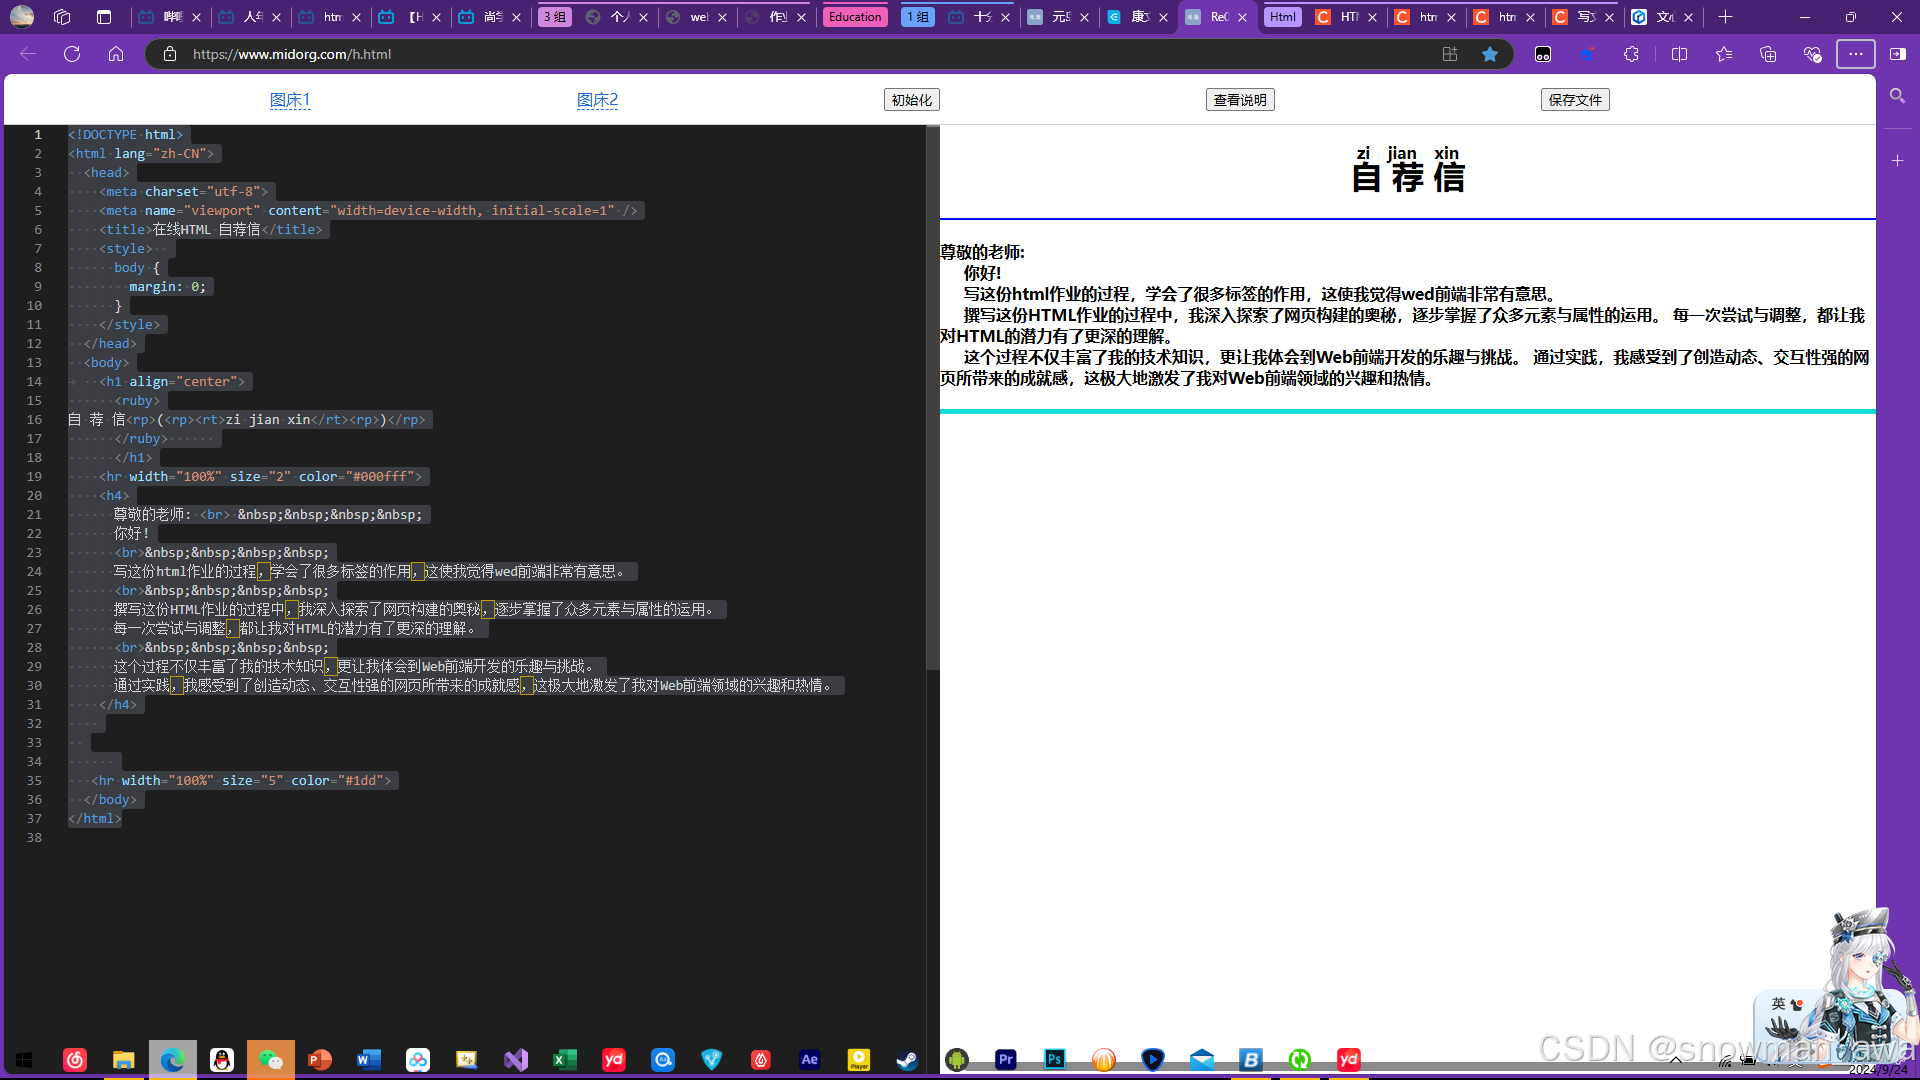
Task: Click the code editor vertical scrollbar
Action: click(932, 400)
